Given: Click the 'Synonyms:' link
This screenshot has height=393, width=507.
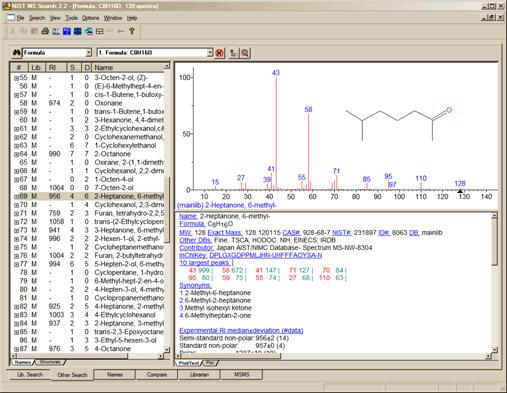Looking at the screenshot, I should 195,286.
